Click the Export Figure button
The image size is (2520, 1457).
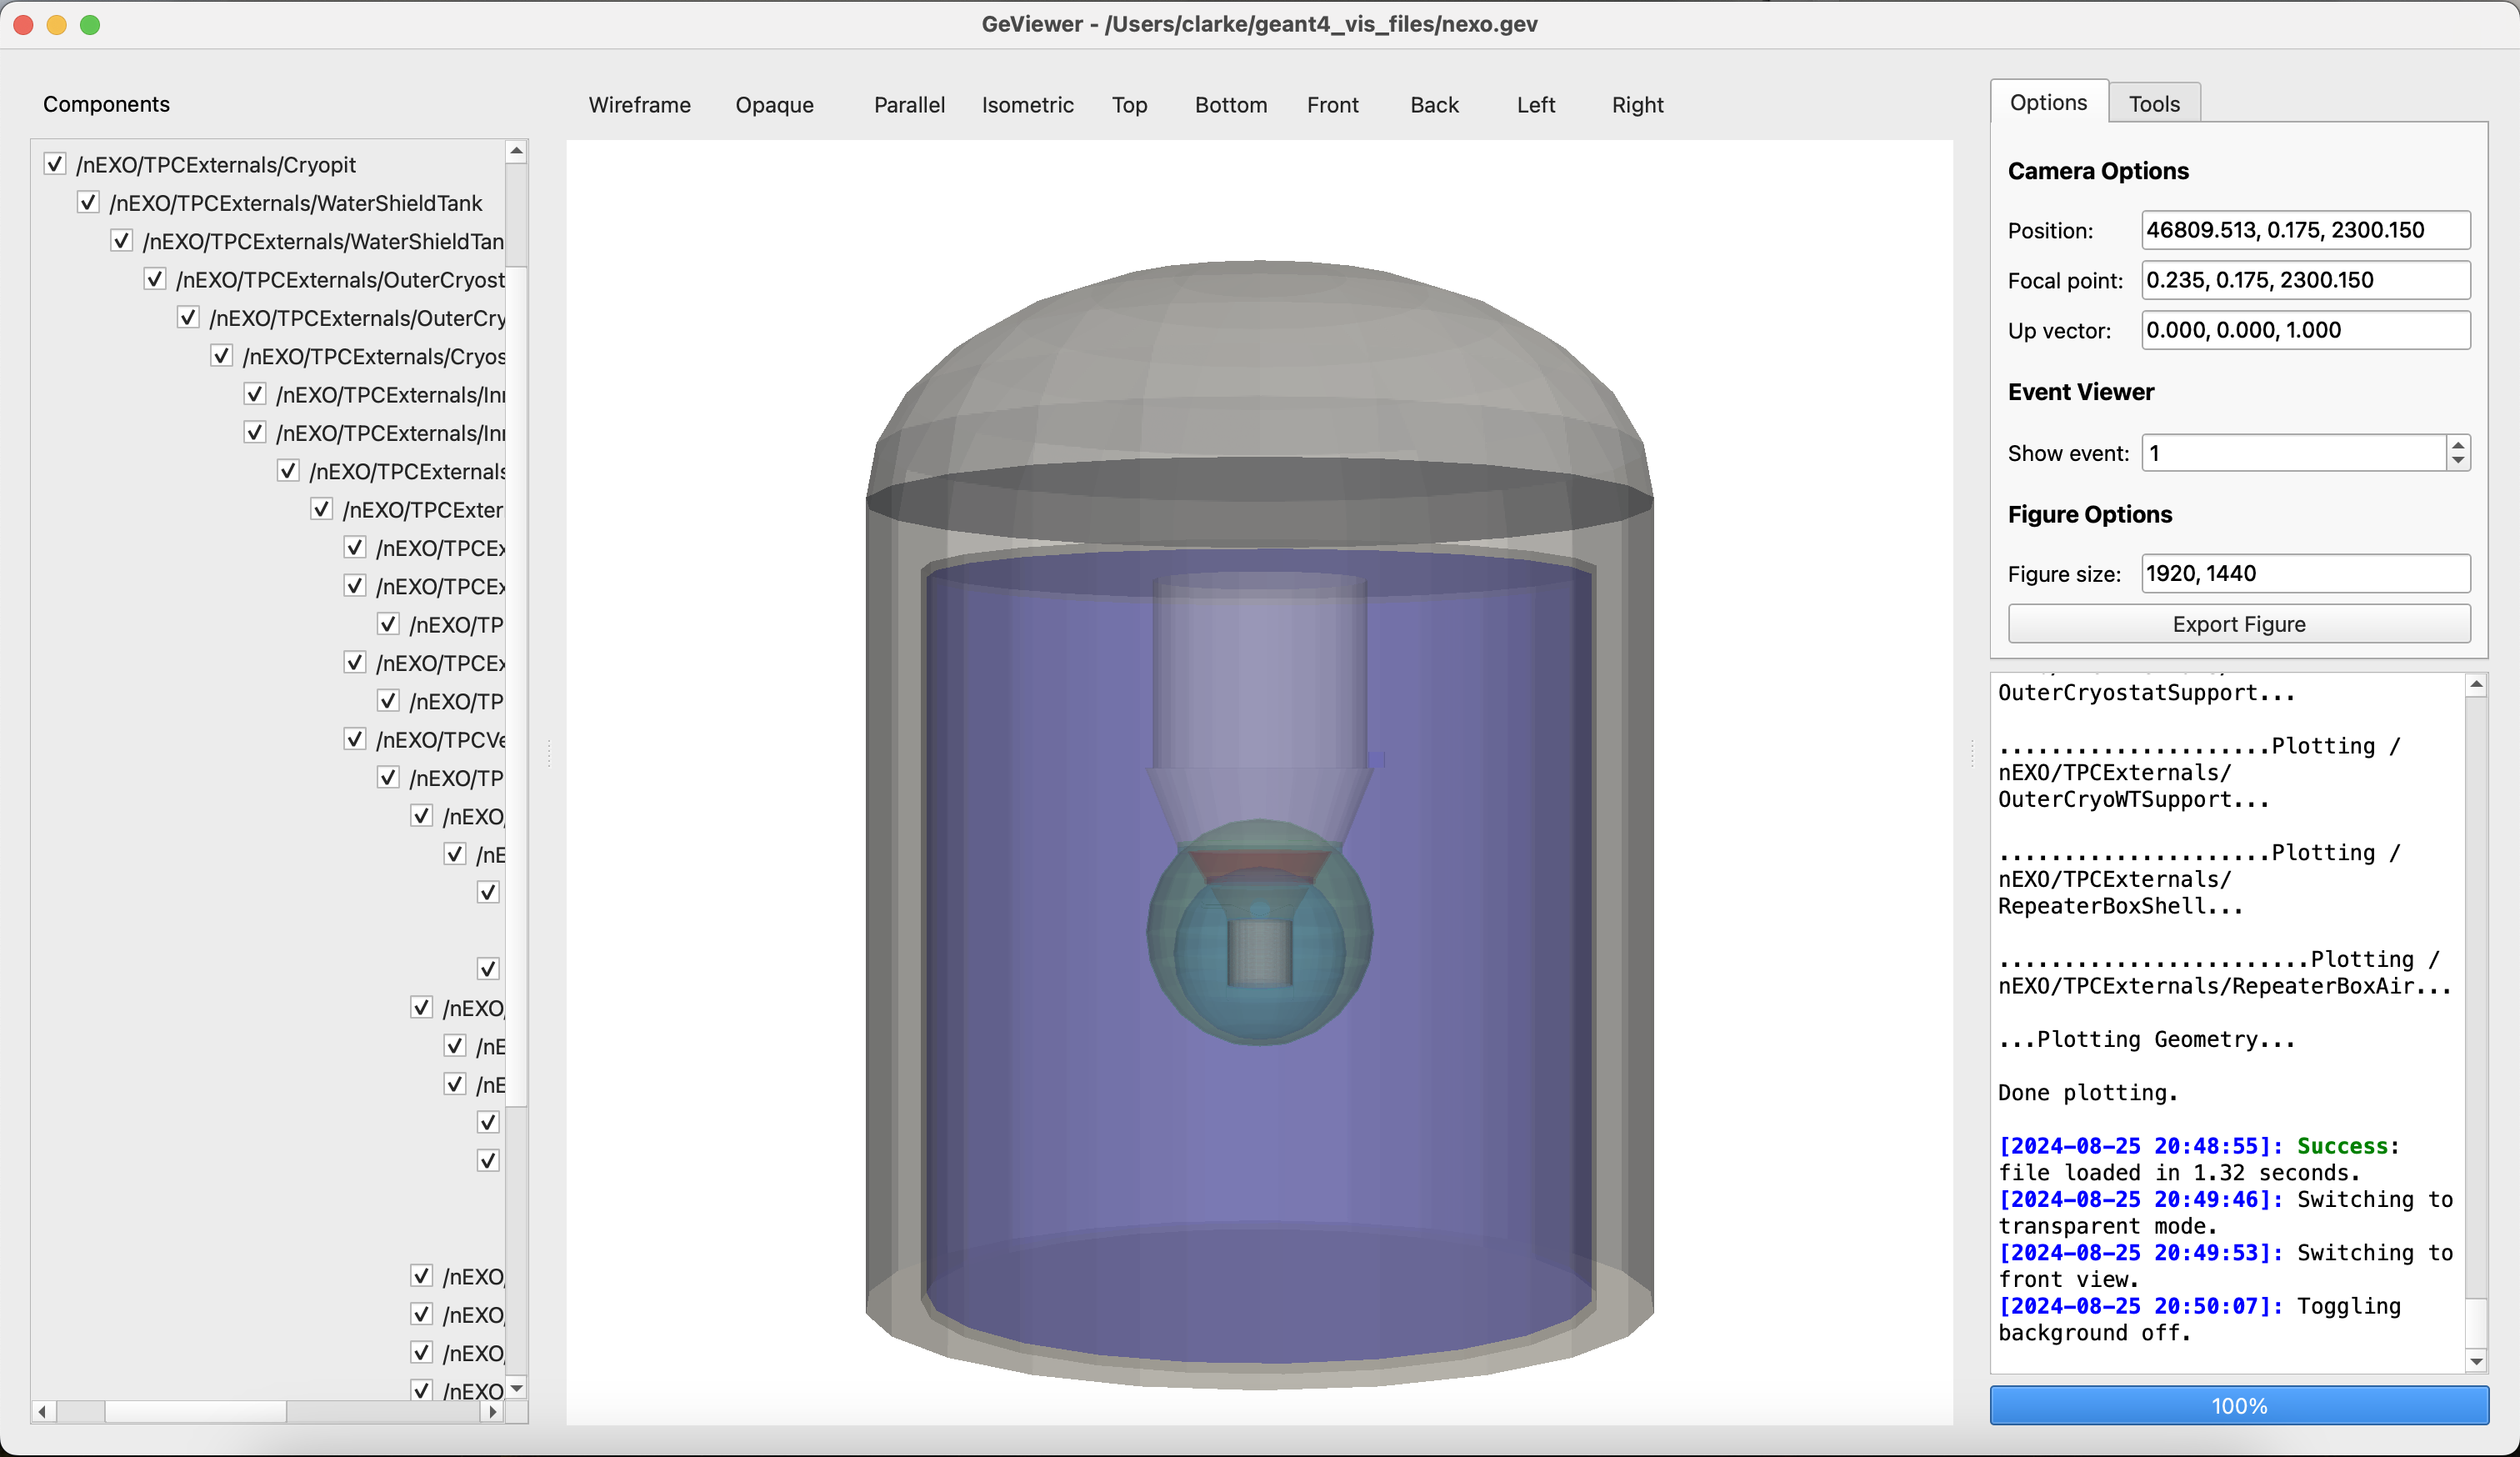2238,624
